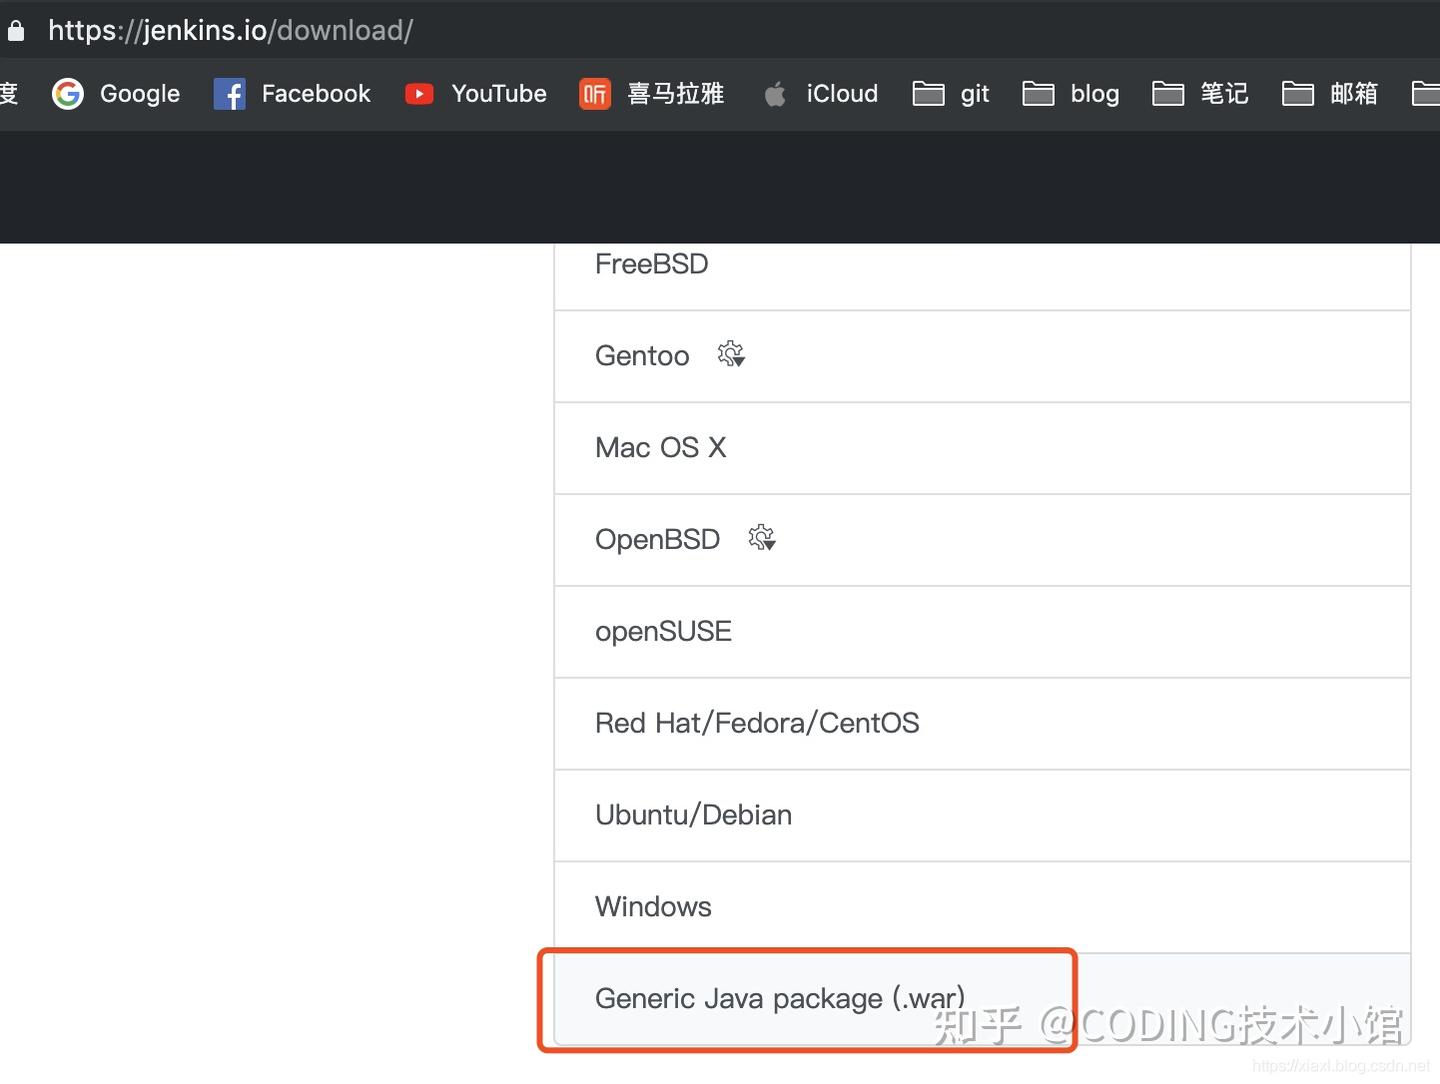This screenshot has height=1084, width=1440.
Task: Open the Google bookmark
Action: coord(116,93)
